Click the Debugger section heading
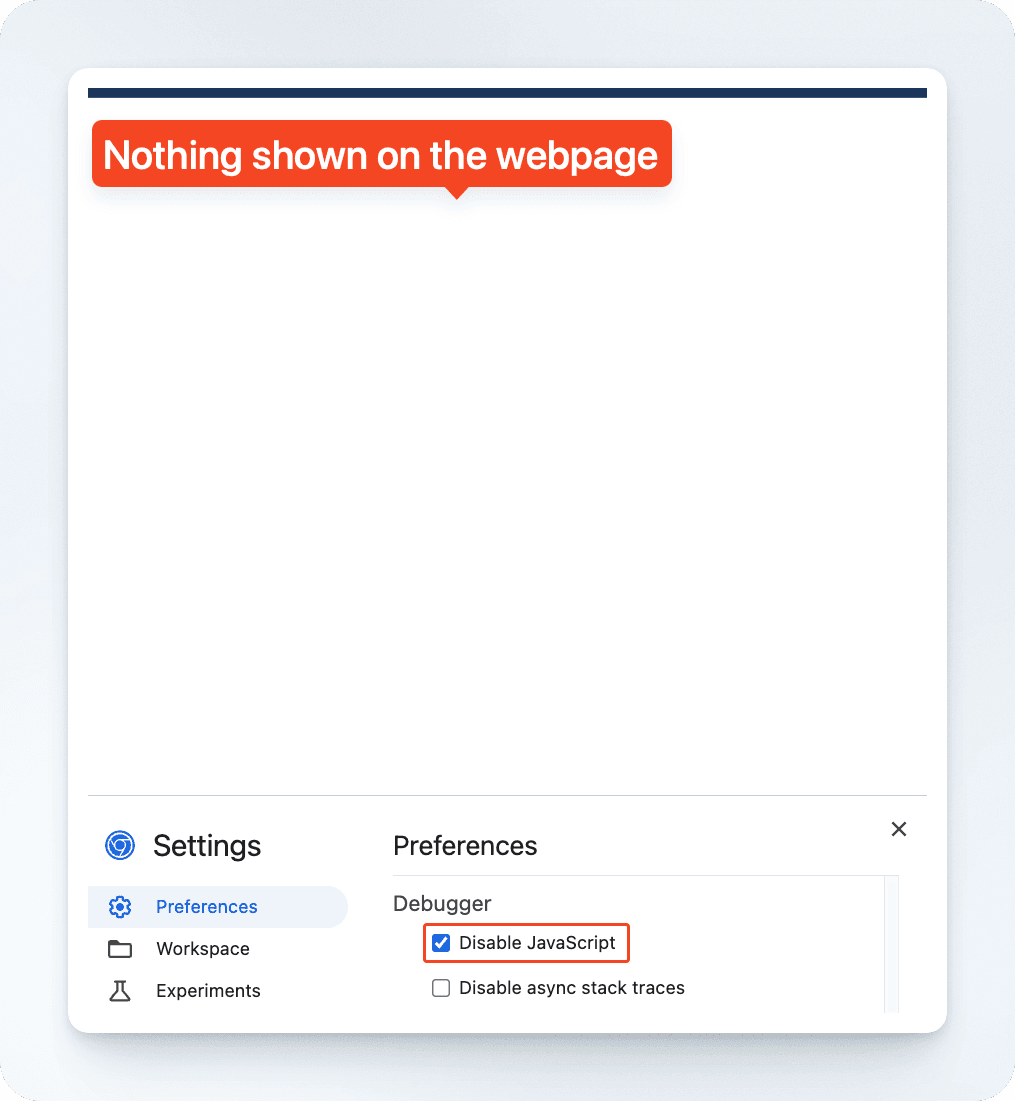Image resolution: width=1015 pixels, height=1101 pixels. click(442, 904)
